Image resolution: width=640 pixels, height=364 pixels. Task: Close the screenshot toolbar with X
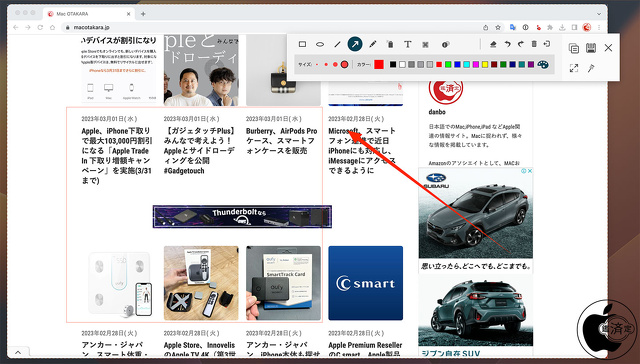[608, 48]
